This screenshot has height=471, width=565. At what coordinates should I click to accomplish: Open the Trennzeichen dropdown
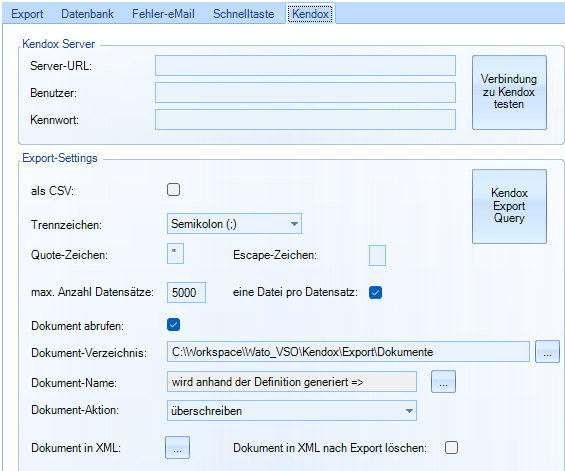coord(234,224)
